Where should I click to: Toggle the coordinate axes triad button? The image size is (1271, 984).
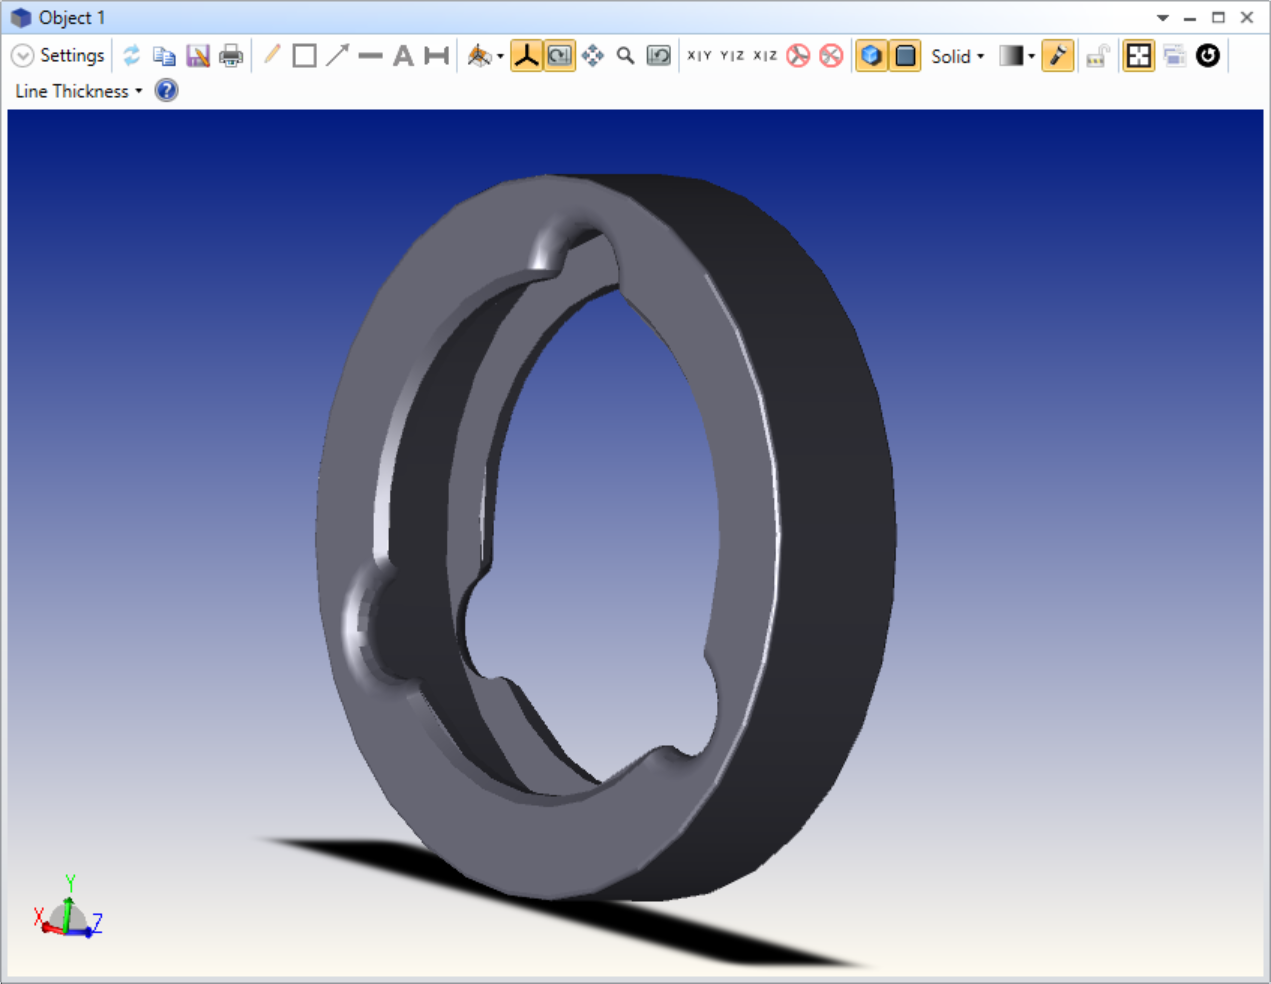tap(526, 56)
